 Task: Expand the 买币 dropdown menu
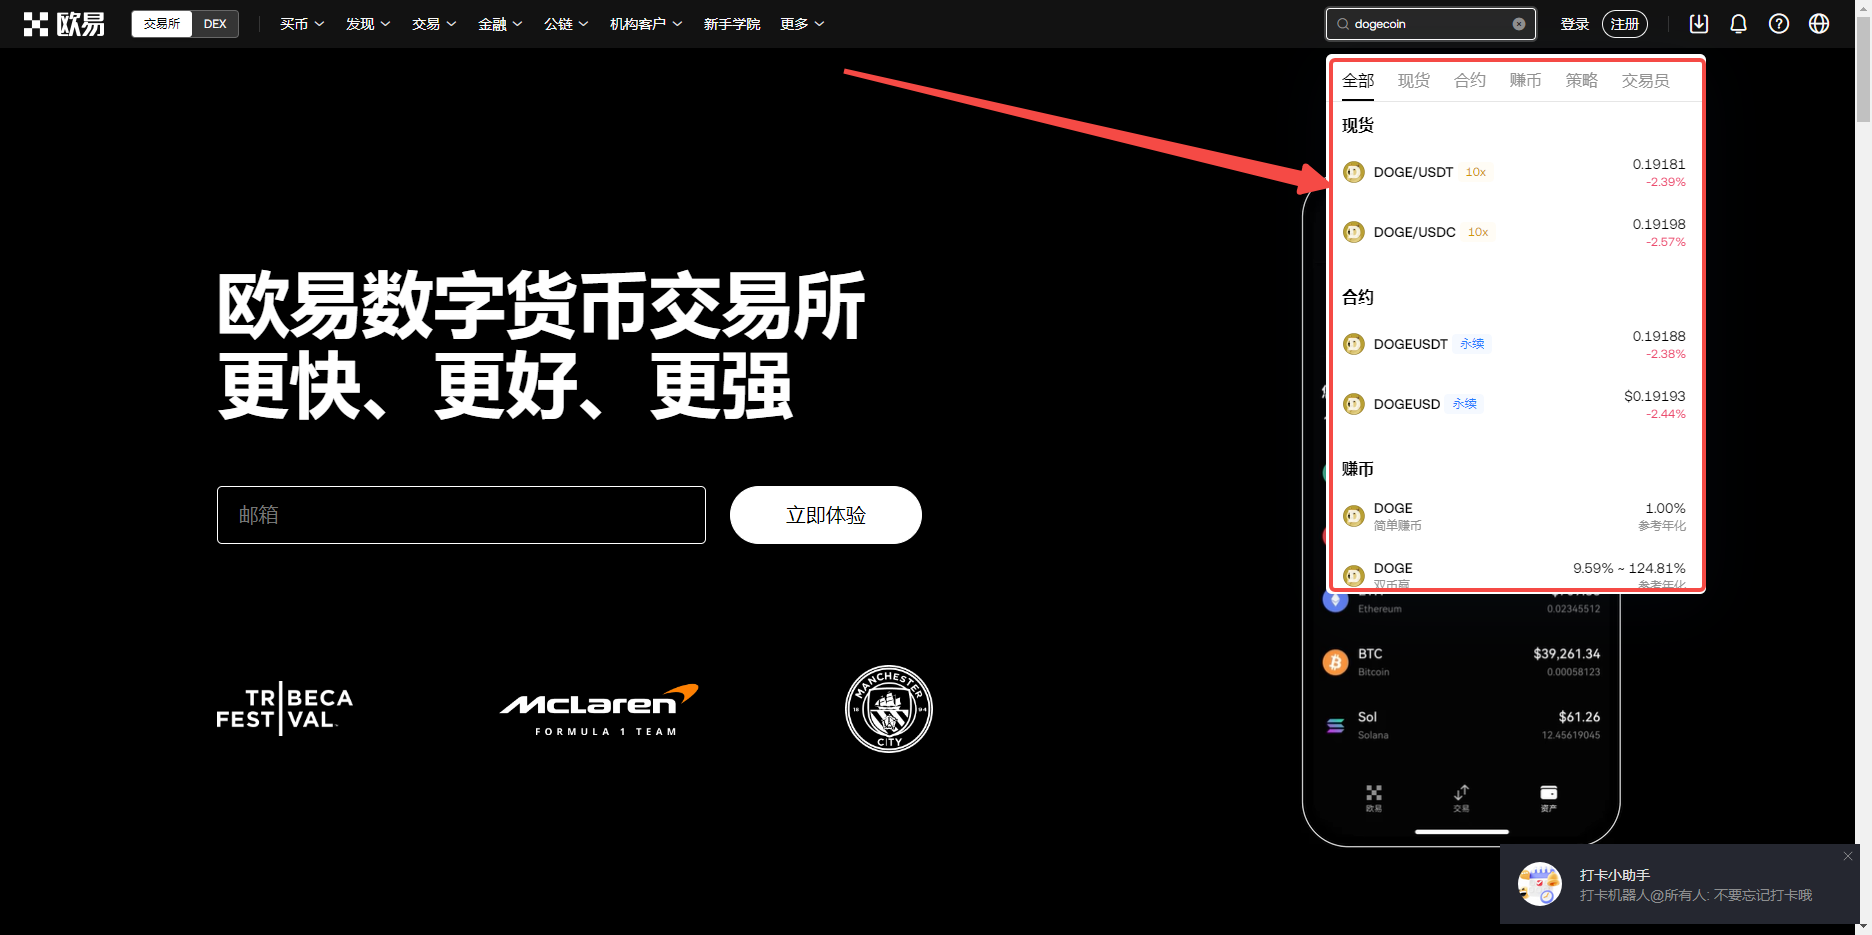[x=302, y=24]
